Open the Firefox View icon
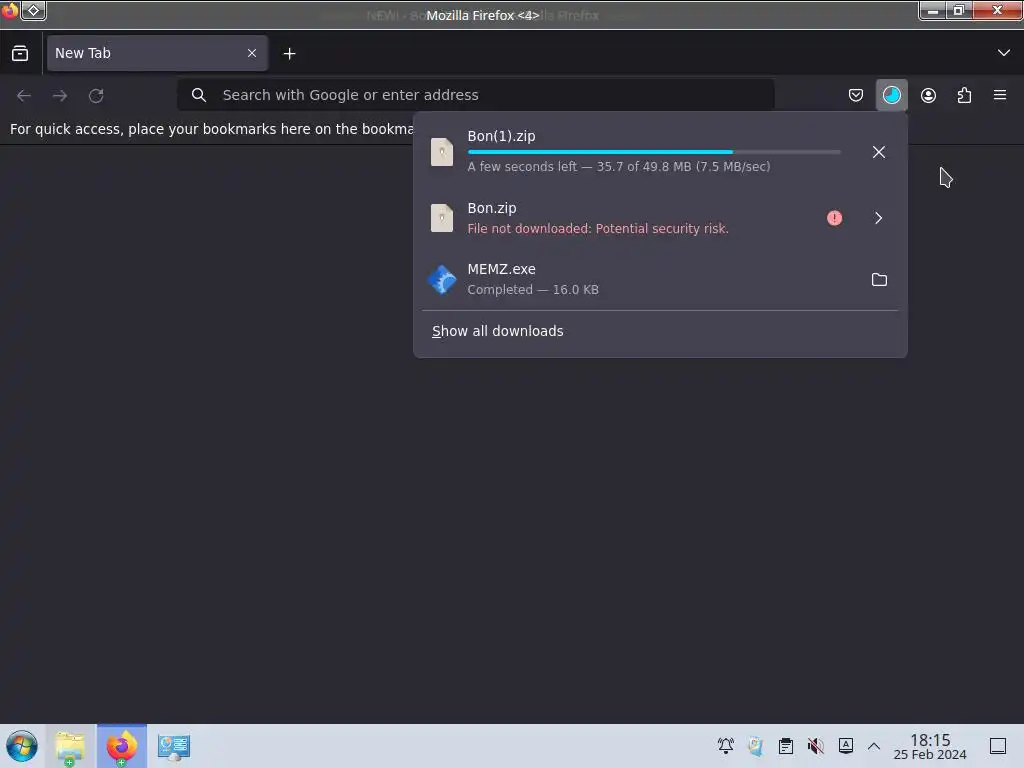Image resolution: width=1024 pixels, height=768 pixels. [x=20, y=53]
